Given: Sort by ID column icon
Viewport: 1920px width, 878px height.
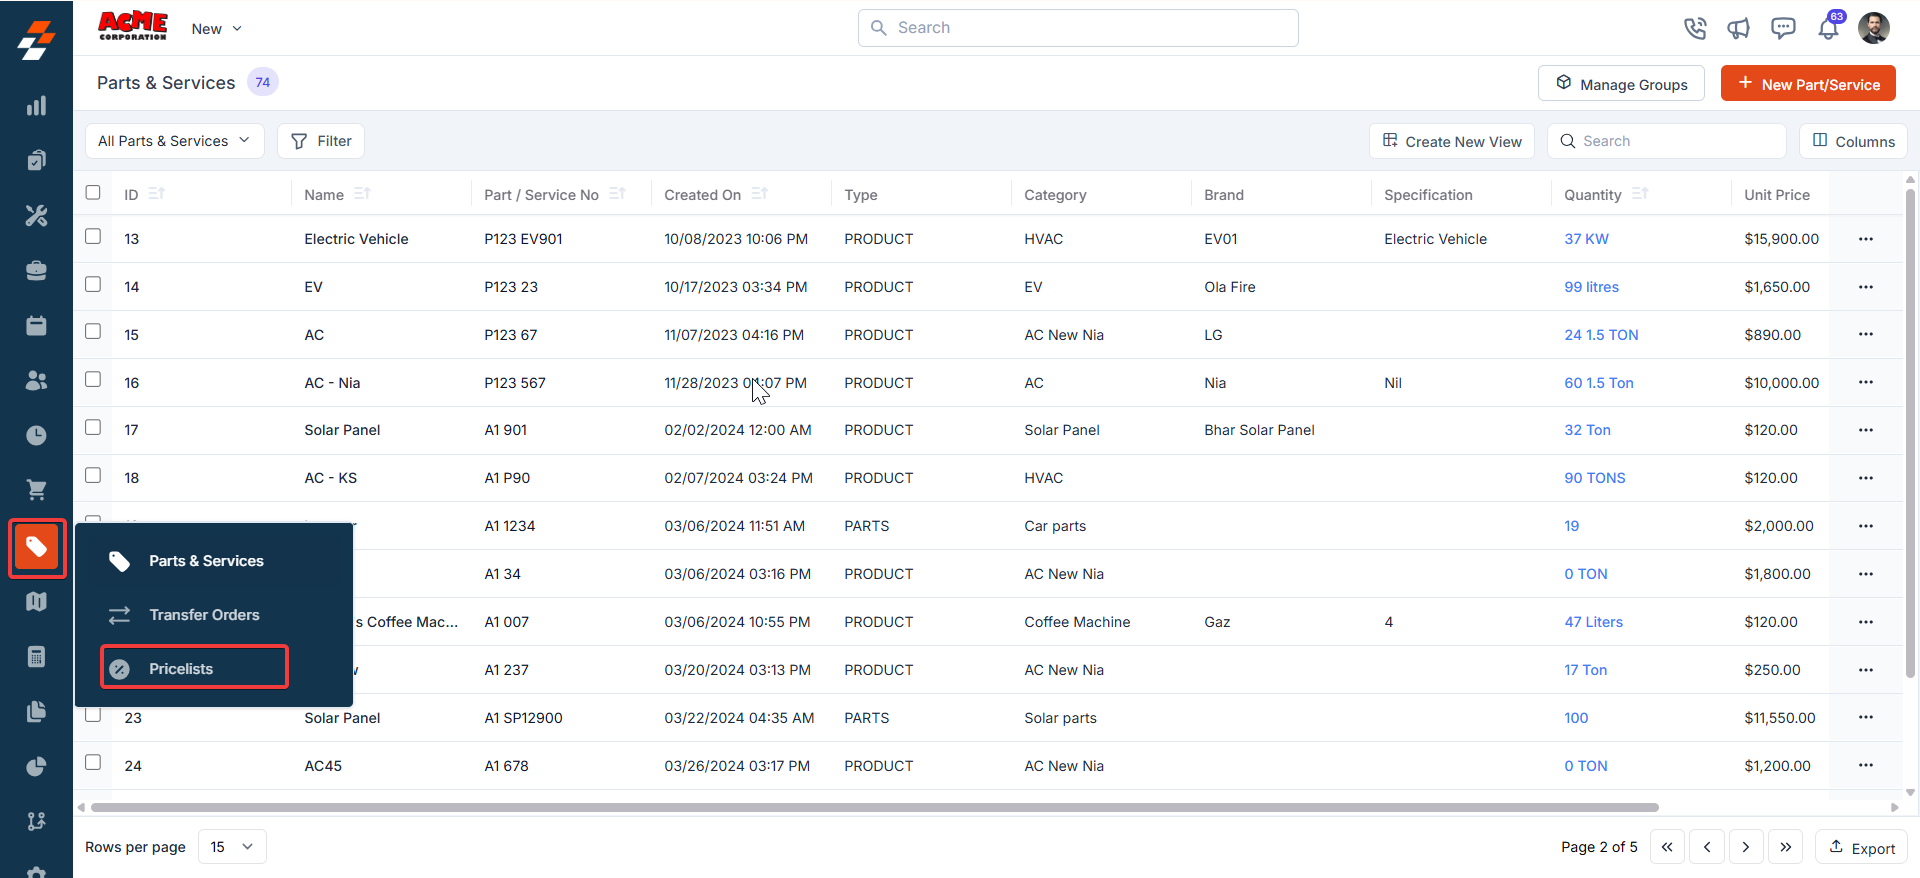Looking at the screenshot, I should tap(156, 193).
